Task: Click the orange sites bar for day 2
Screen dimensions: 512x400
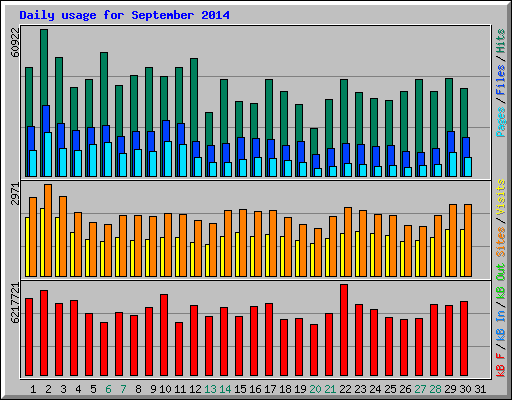Action: coord(48,230)
